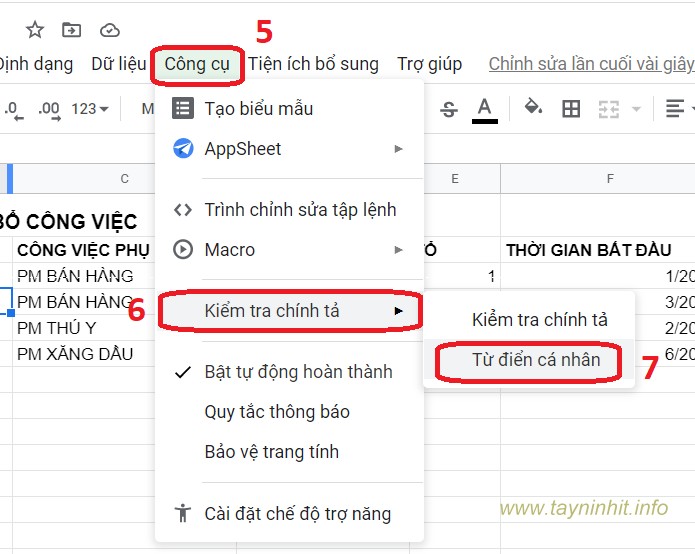Click the increase decimal places button
Image resolution: width=695 pixels, height=554 pixels.
48,108
